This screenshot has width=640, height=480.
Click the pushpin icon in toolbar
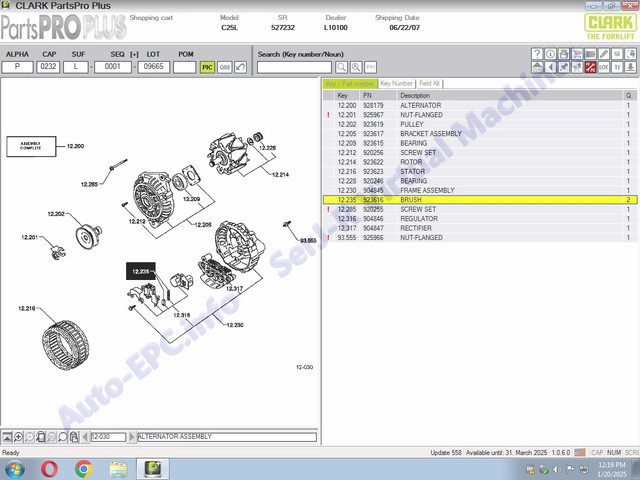coord(564,67)
